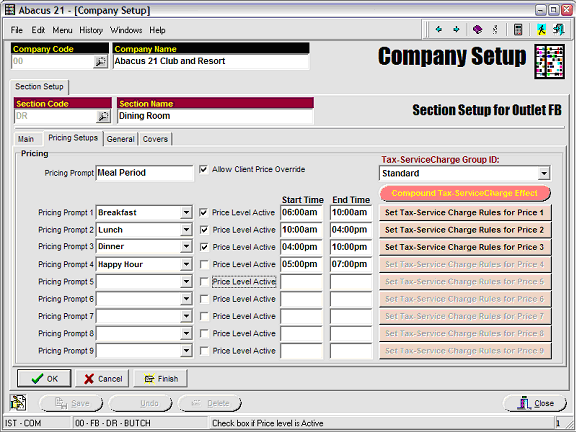Click Set Tax-Service Charge Rules for Price 2
Image resolution: width=576 pixels, height=432 pixels.
click(465, 230)
